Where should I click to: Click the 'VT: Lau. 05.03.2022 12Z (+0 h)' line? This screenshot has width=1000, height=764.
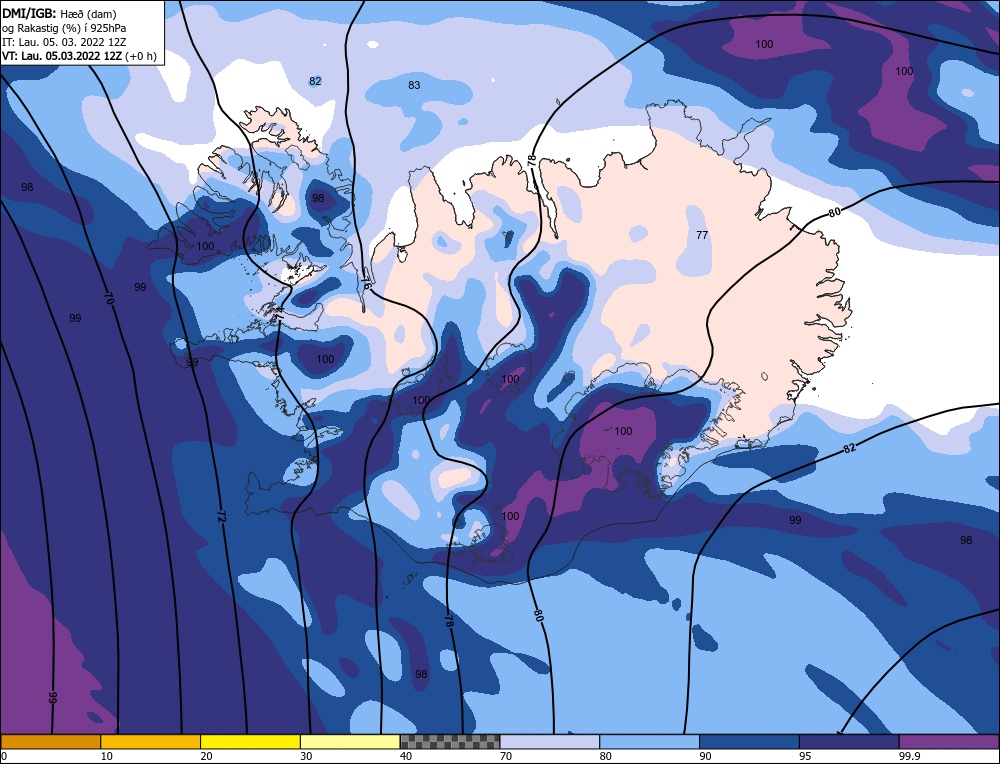coord(79,56)
